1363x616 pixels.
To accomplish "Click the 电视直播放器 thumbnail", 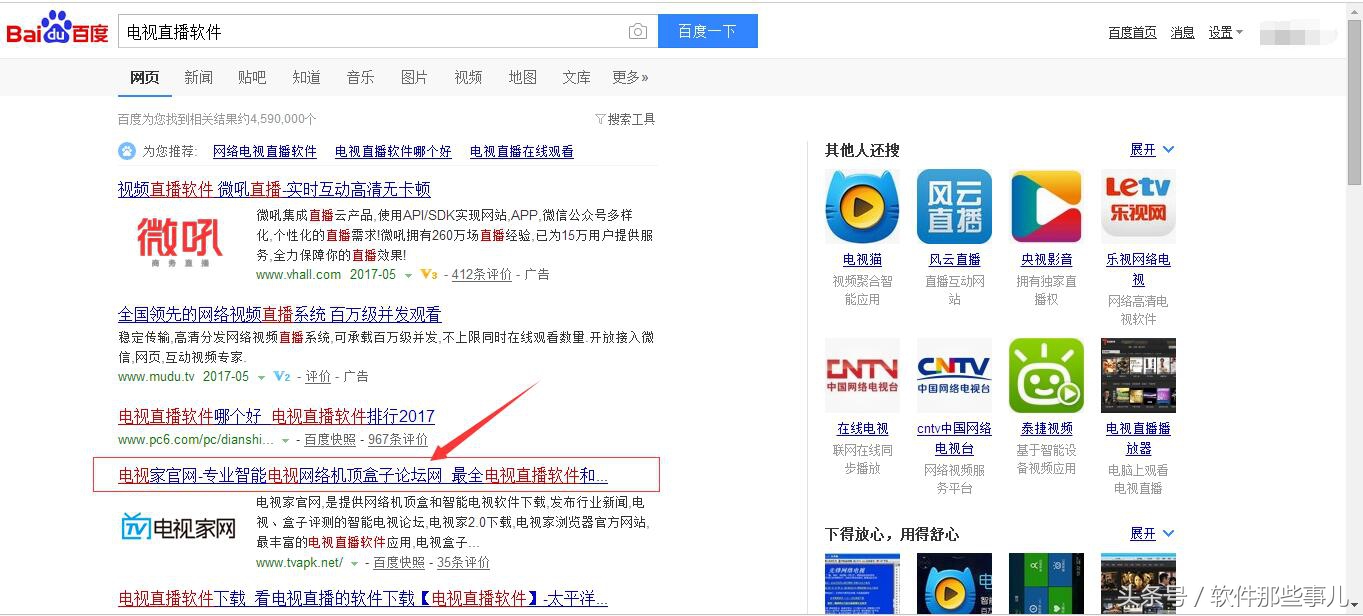I will (1138, 375).
